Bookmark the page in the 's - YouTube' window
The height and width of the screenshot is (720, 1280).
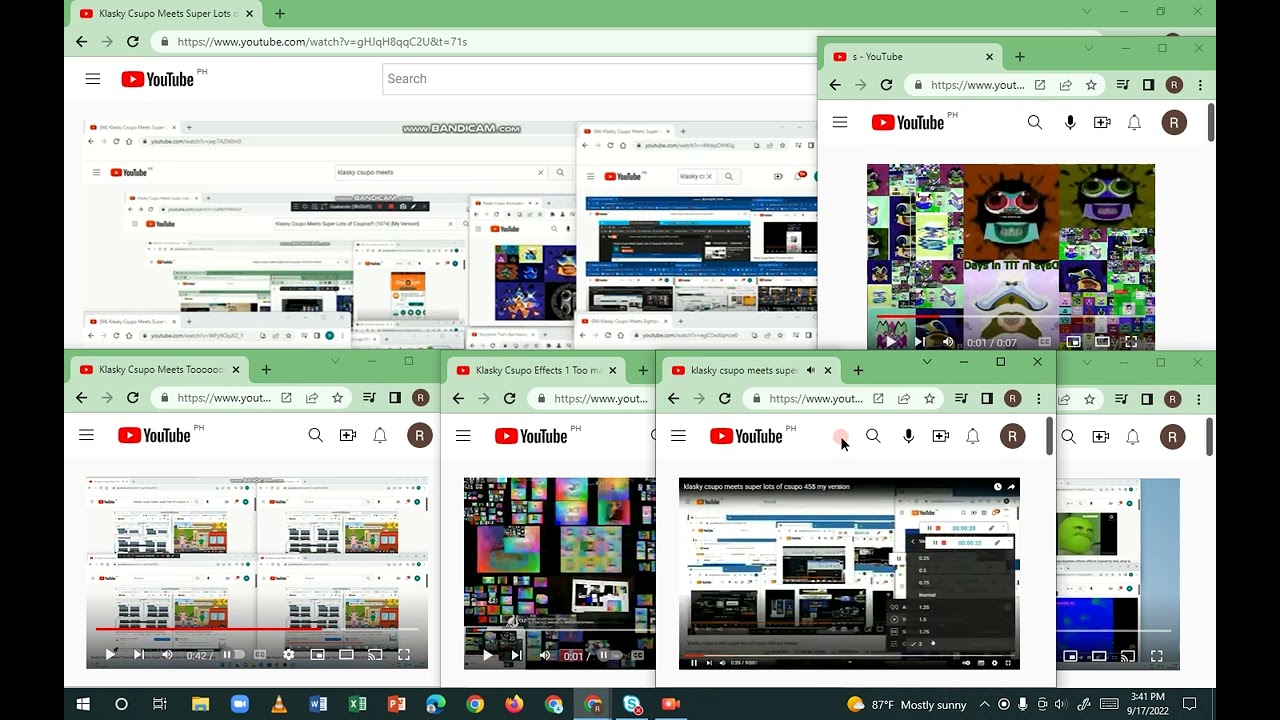(1091, 85)
